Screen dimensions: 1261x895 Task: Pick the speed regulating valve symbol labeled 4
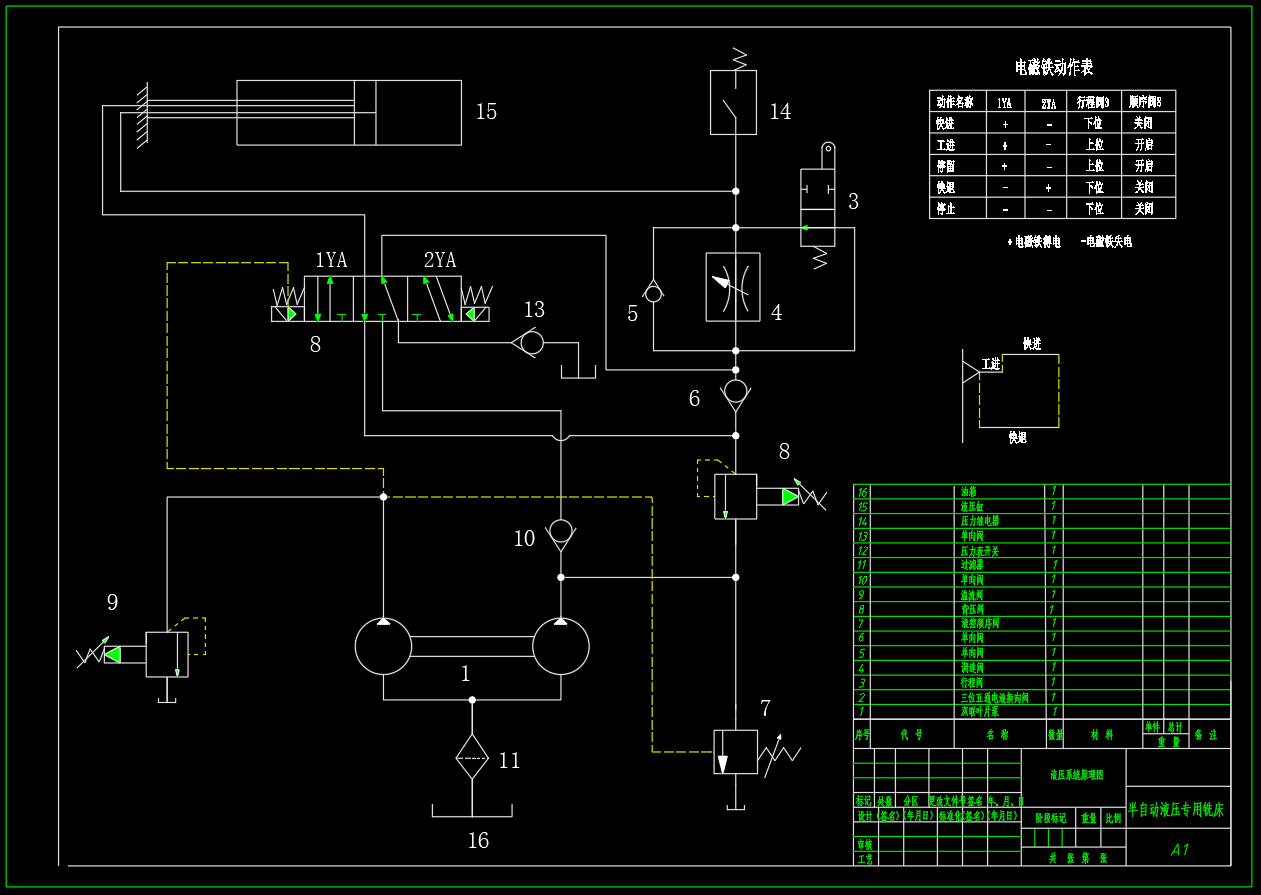[733, 287]
